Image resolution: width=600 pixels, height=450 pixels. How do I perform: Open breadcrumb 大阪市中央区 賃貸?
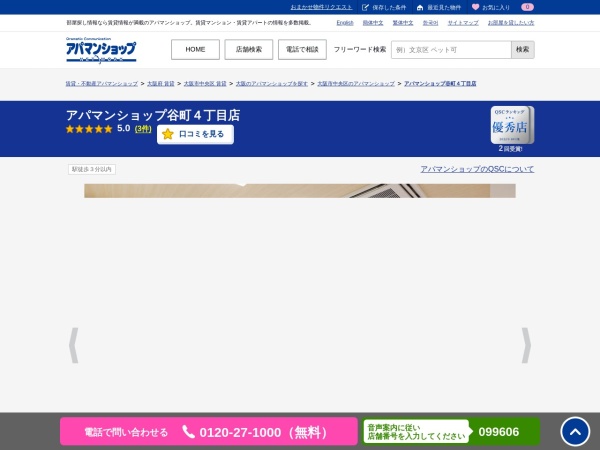click(205, 83)
